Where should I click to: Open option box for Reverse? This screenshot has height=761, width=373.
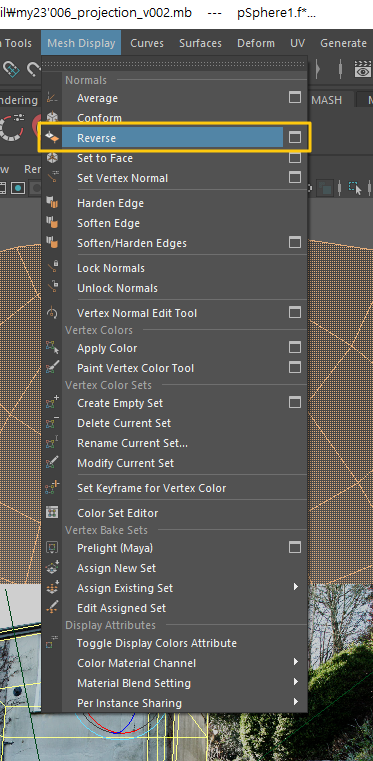[295, 138]
